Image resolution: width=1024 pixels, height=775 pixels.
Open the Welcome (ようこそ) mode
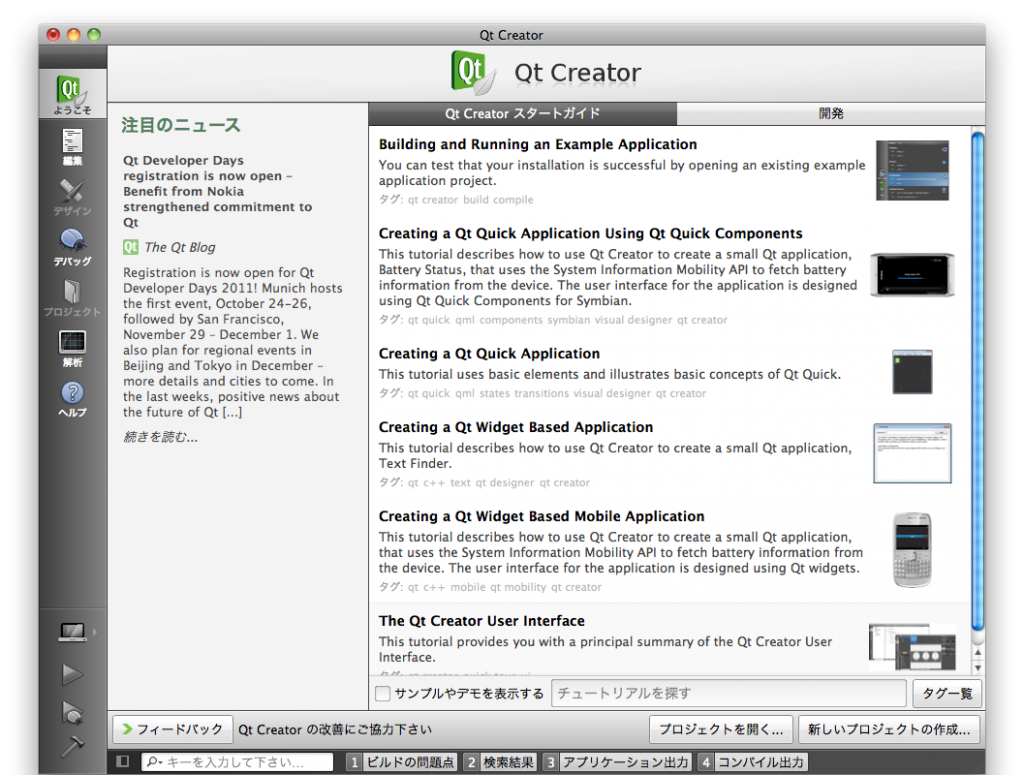pos(72,94)
